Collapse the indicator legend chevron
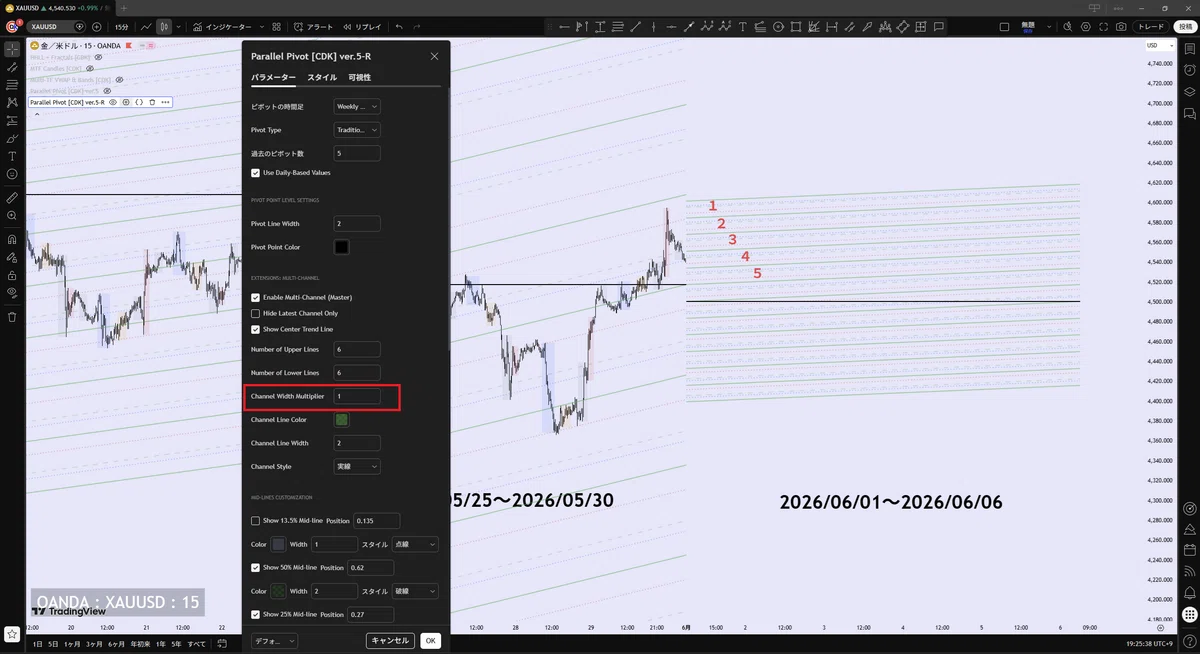 (37, 114)
